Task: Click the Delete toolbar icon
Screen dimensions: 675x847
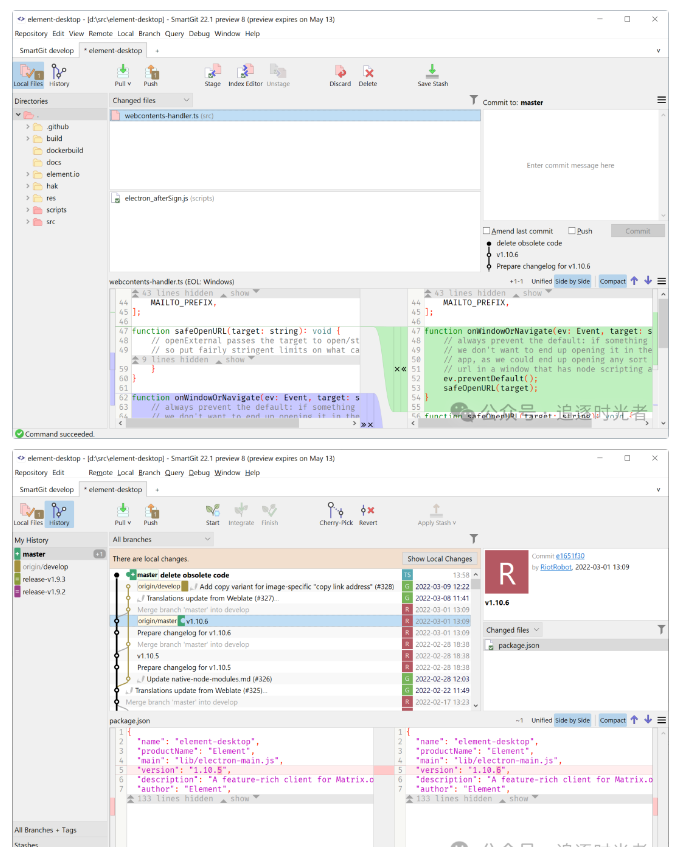Action: coord(368,75)
